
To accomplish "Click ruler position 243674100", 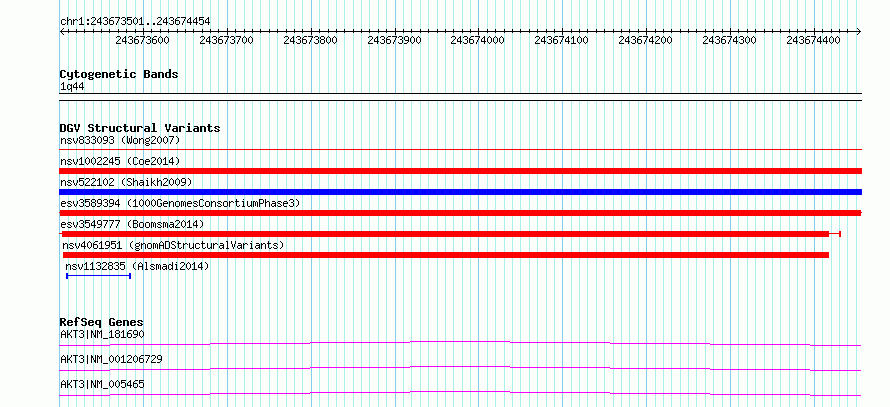I will coord(562,40).
